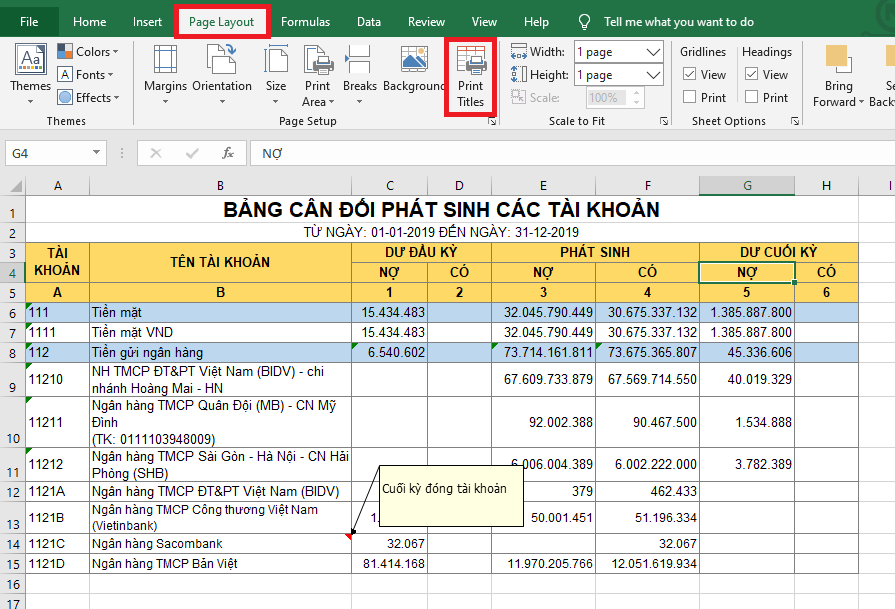This screenshot has height=609, width=895.
Task: Open the Name Box dropdown arrow
Action: 97,153
